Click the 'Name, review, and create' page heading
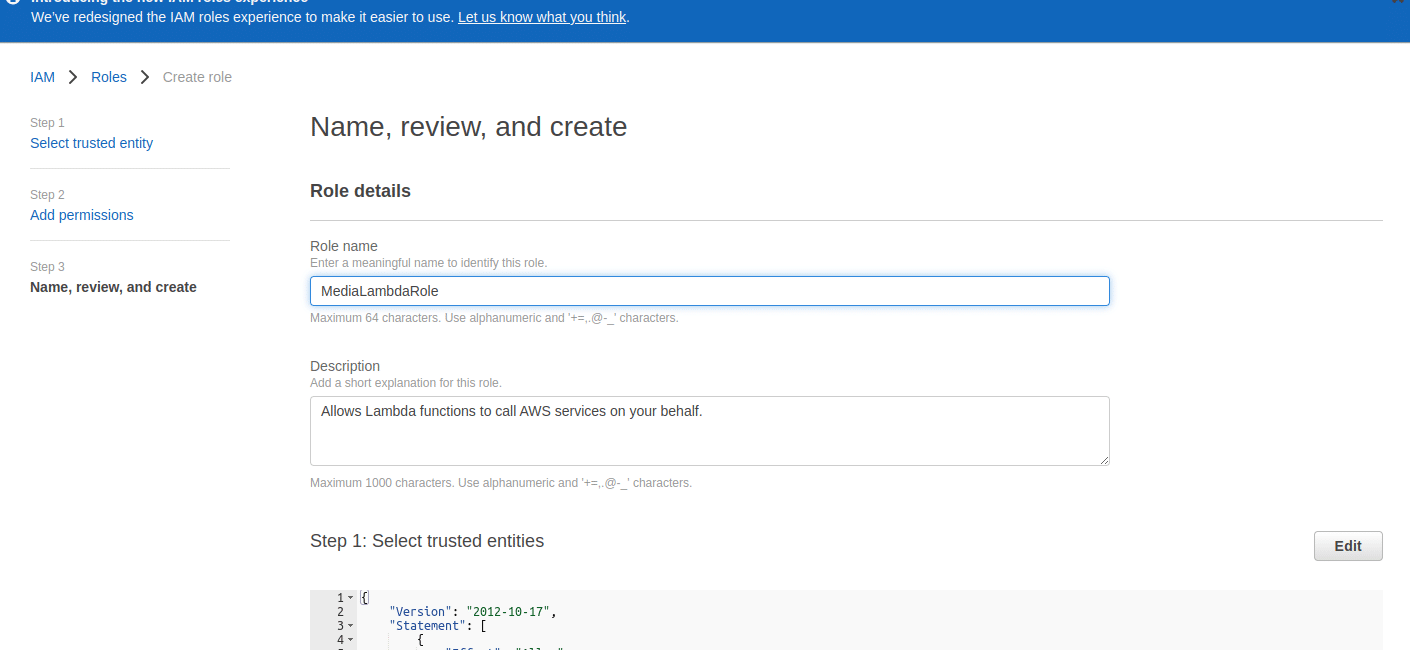This screenshot has width=1410, height=650. pyautogui.click(x=468, y=127)
